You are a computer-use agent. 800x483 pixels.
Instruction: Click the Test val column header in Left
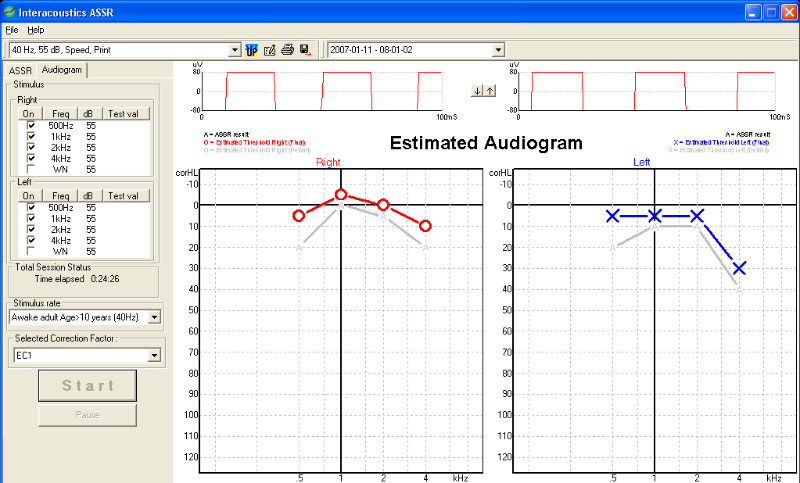pyautogui.click(x=128, y=196)
